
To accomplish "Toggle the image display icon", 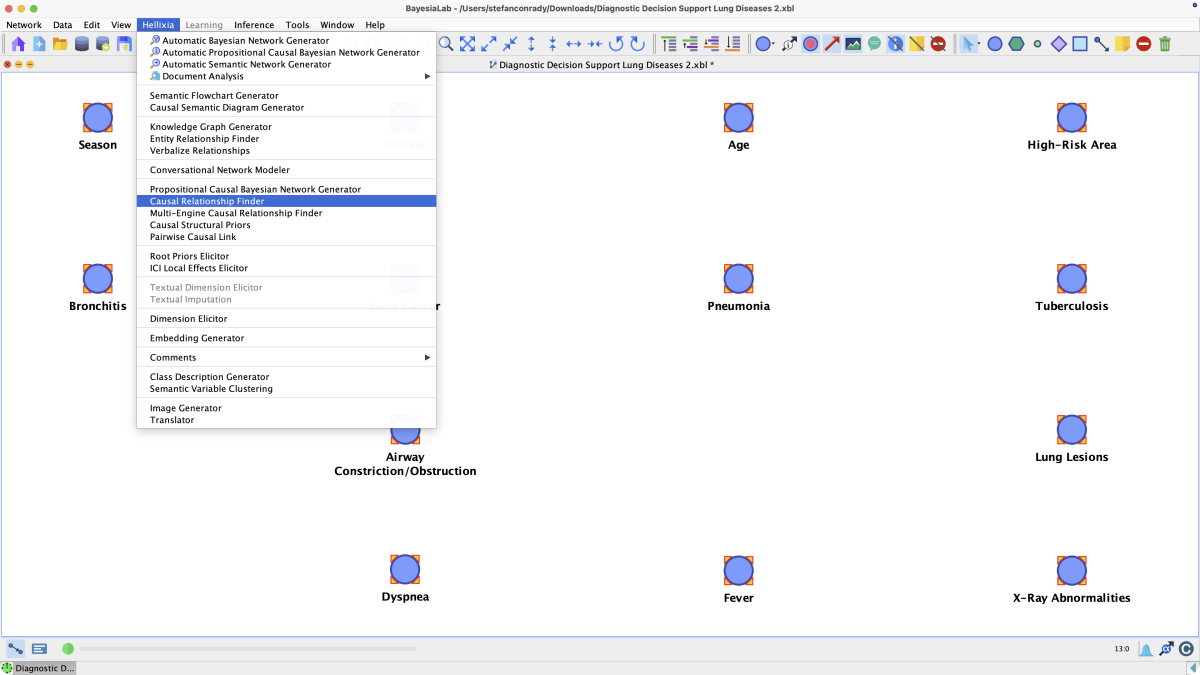I will point(853,44).
